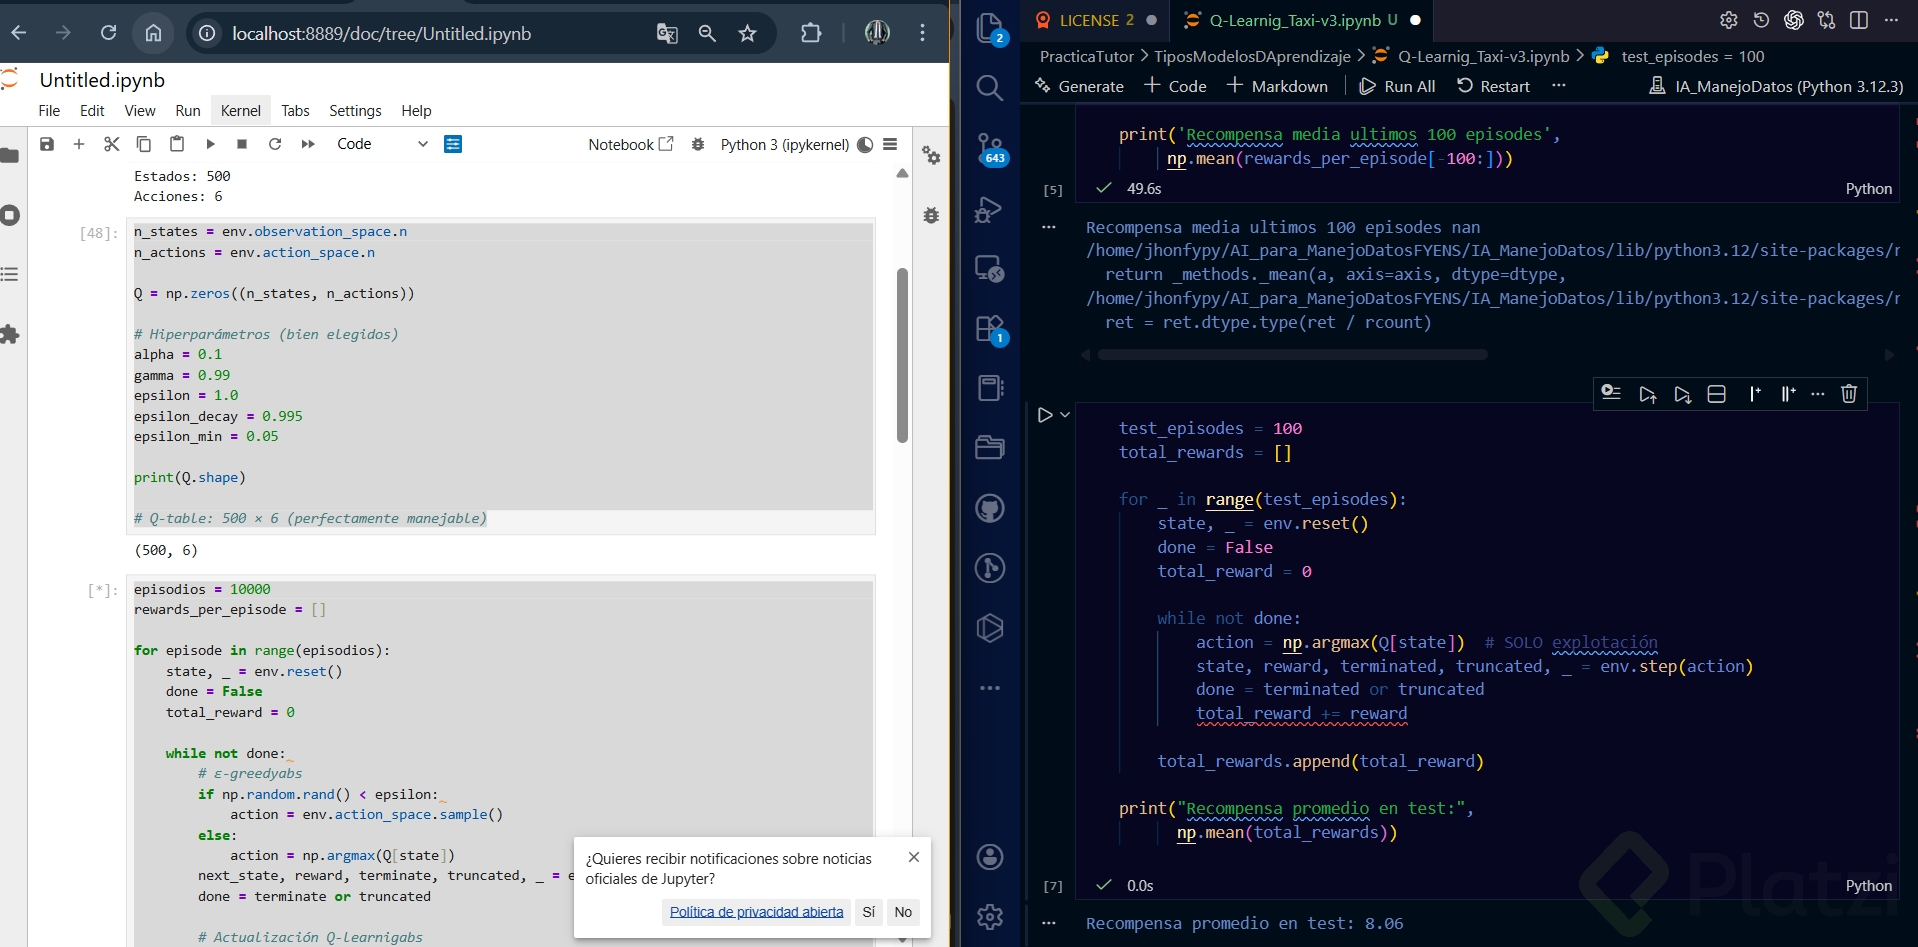The image size is (1918, 947).
Task: Delete the VS Code cell with the trash icon
Action: coord(1848,394)
